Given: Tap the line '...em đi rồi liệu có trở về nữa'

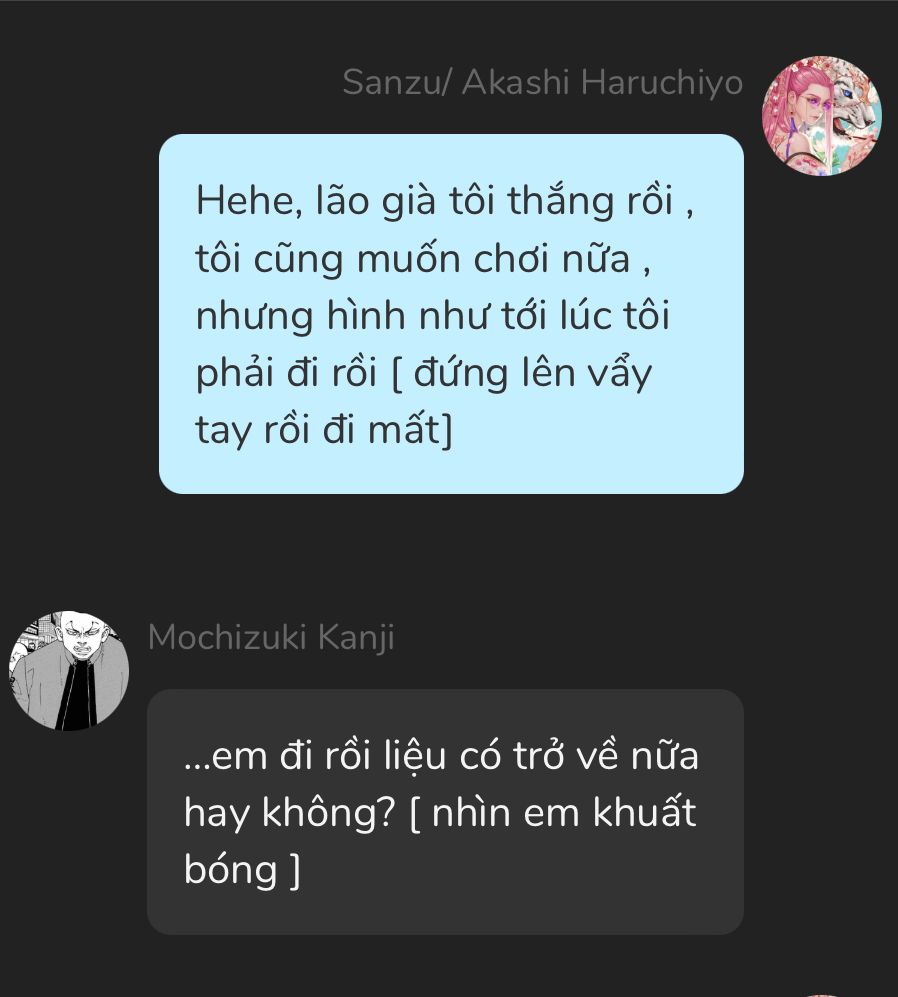Looking at the screenshot, I should coord(441,756).
